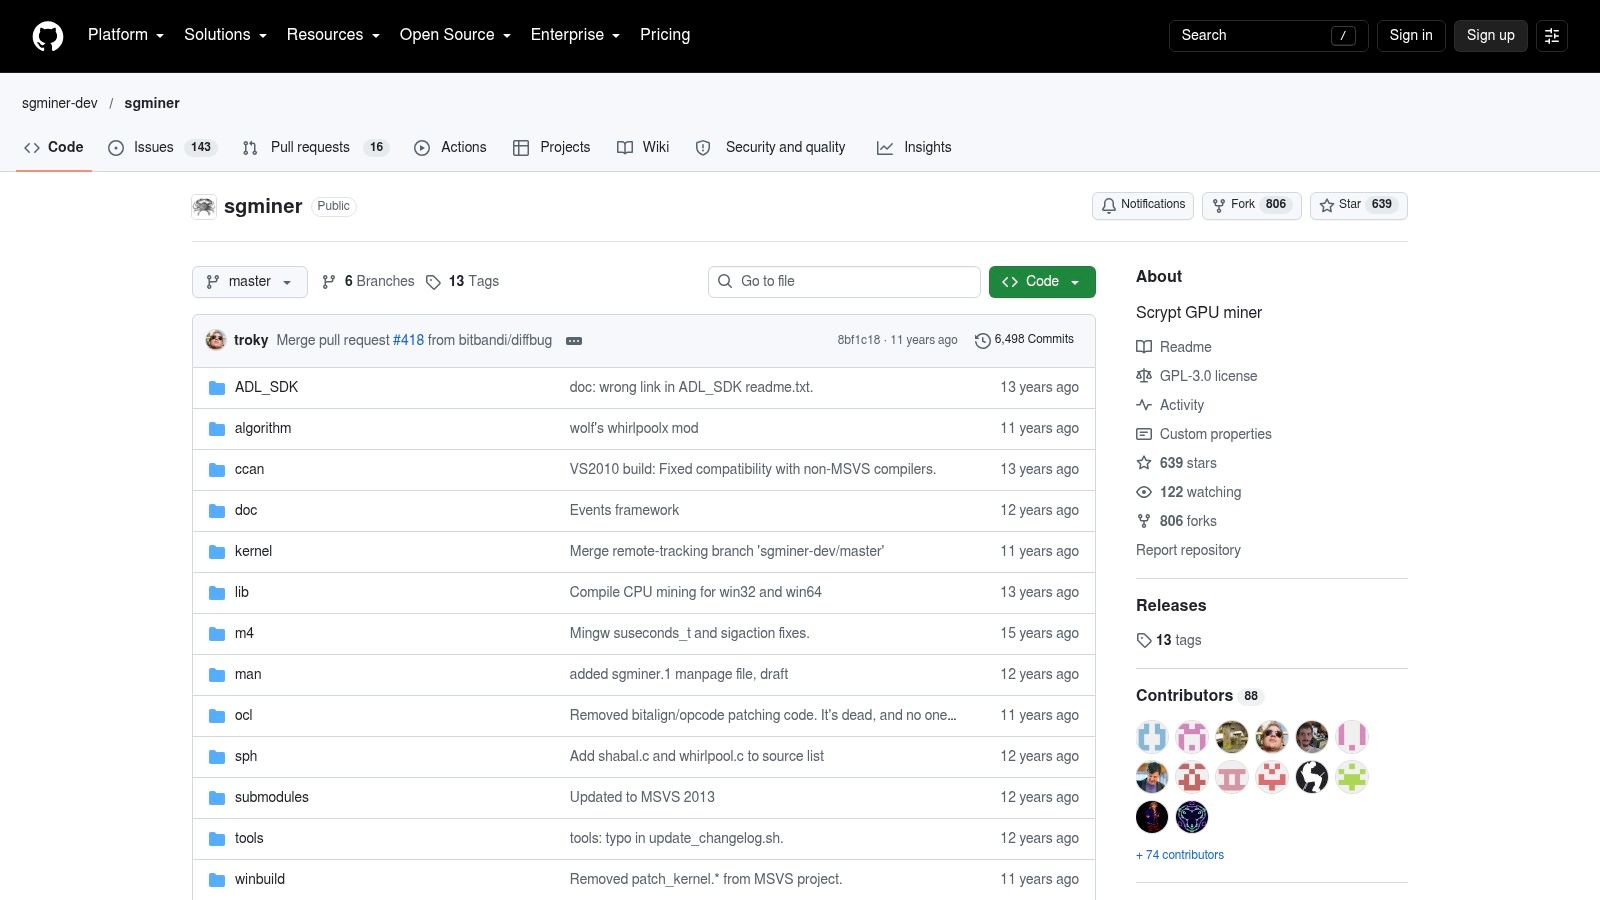
Task: Go to the GitHub homepage logo
Action: pyautogui.click(x=48, y=36)
